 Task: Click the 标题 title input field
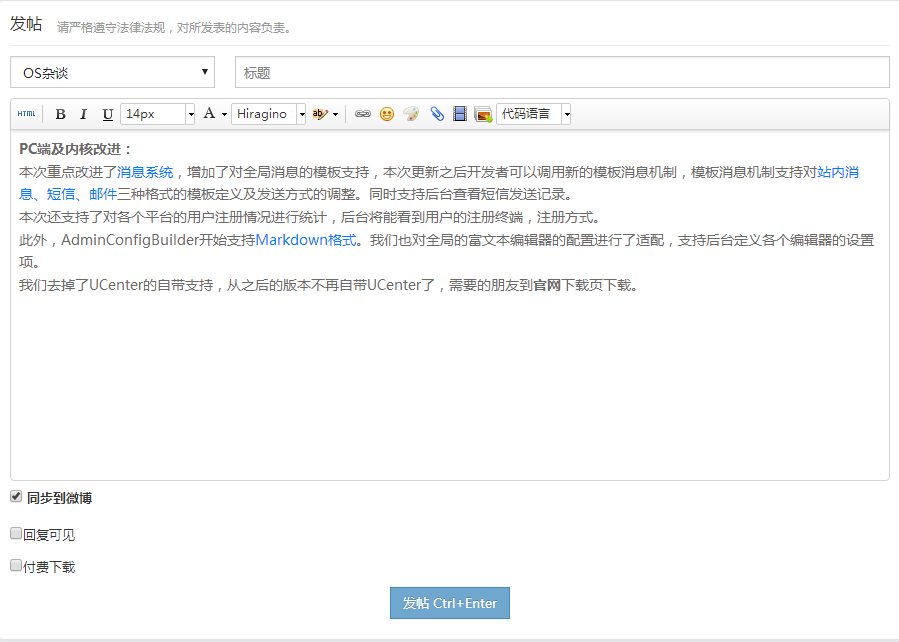(x=562, y=72)
